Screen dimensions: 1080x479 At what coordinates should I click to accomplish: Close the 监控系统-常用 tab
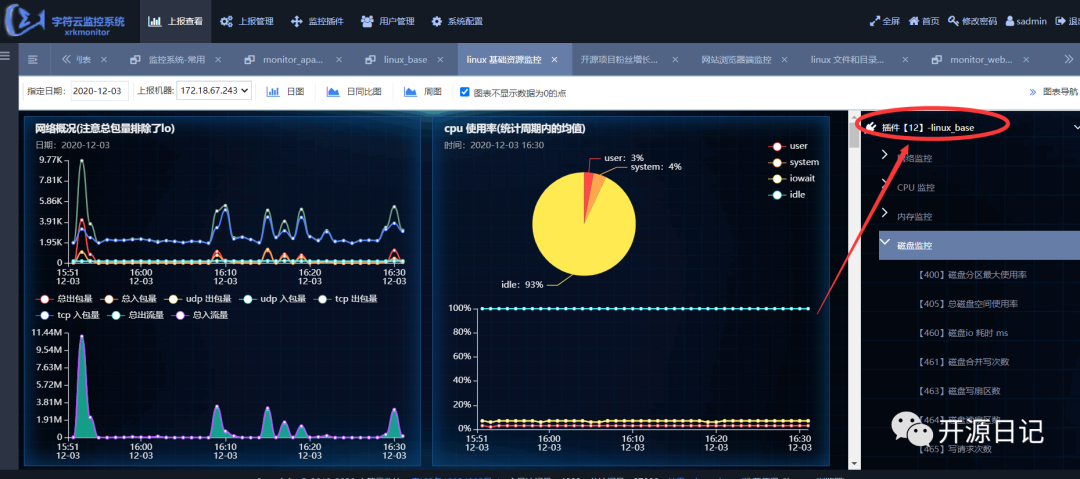click(218, 60)
